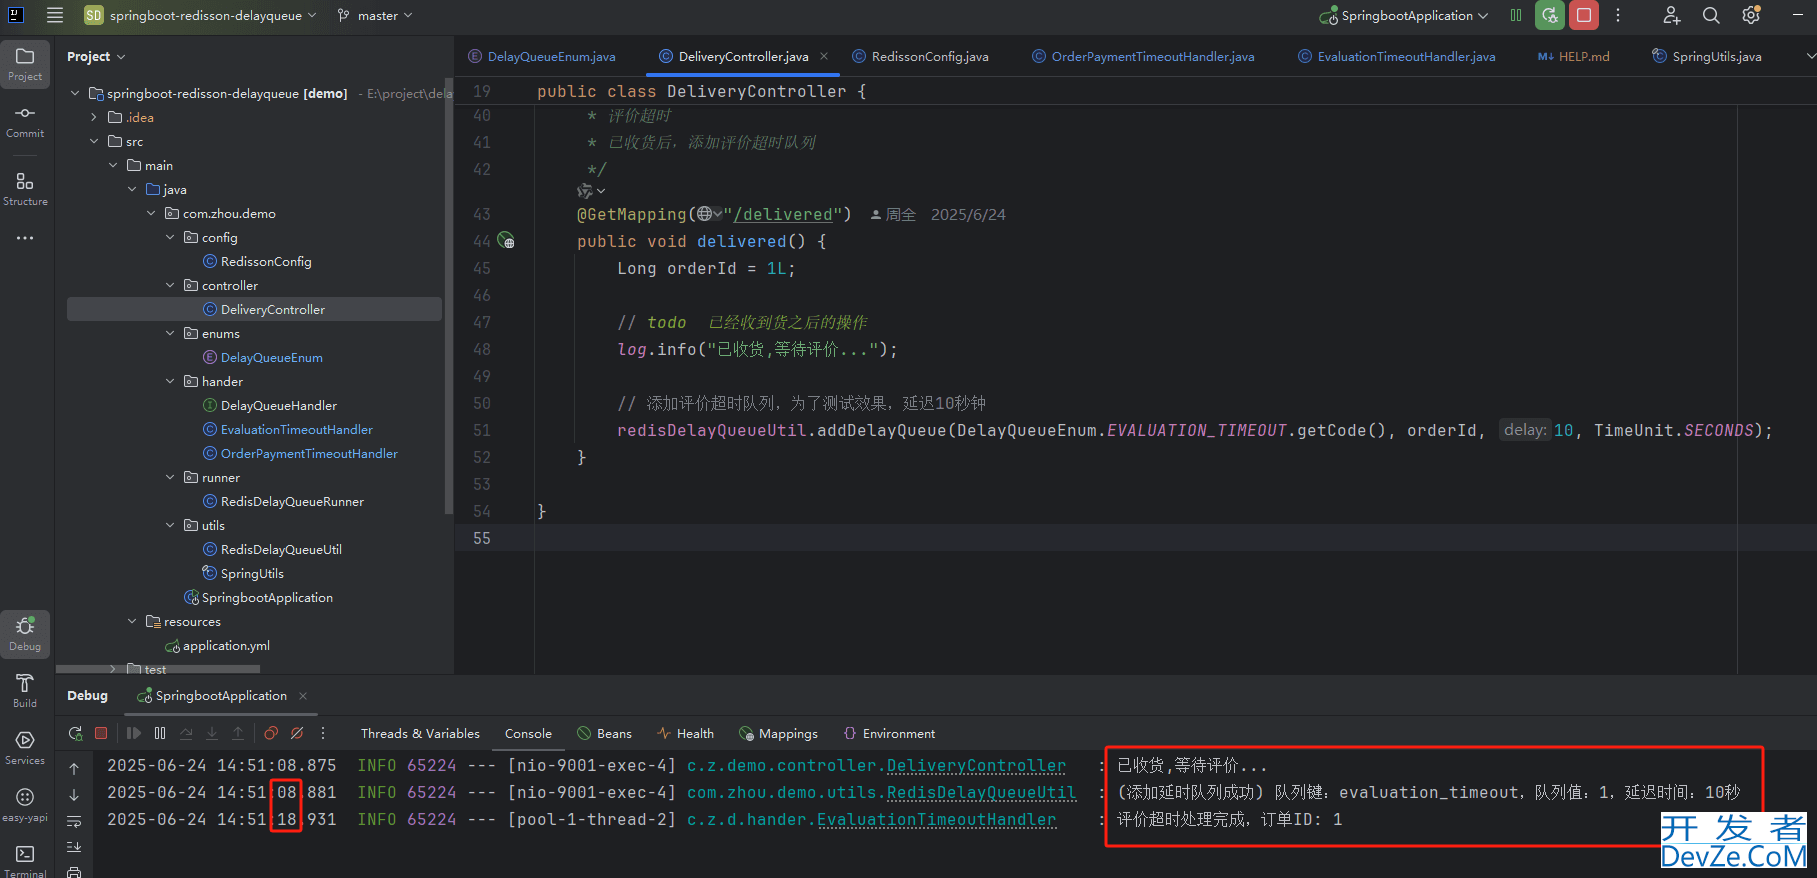Open the Terminal tool window
1817x878 pixels.
click(x=25, y=860)
